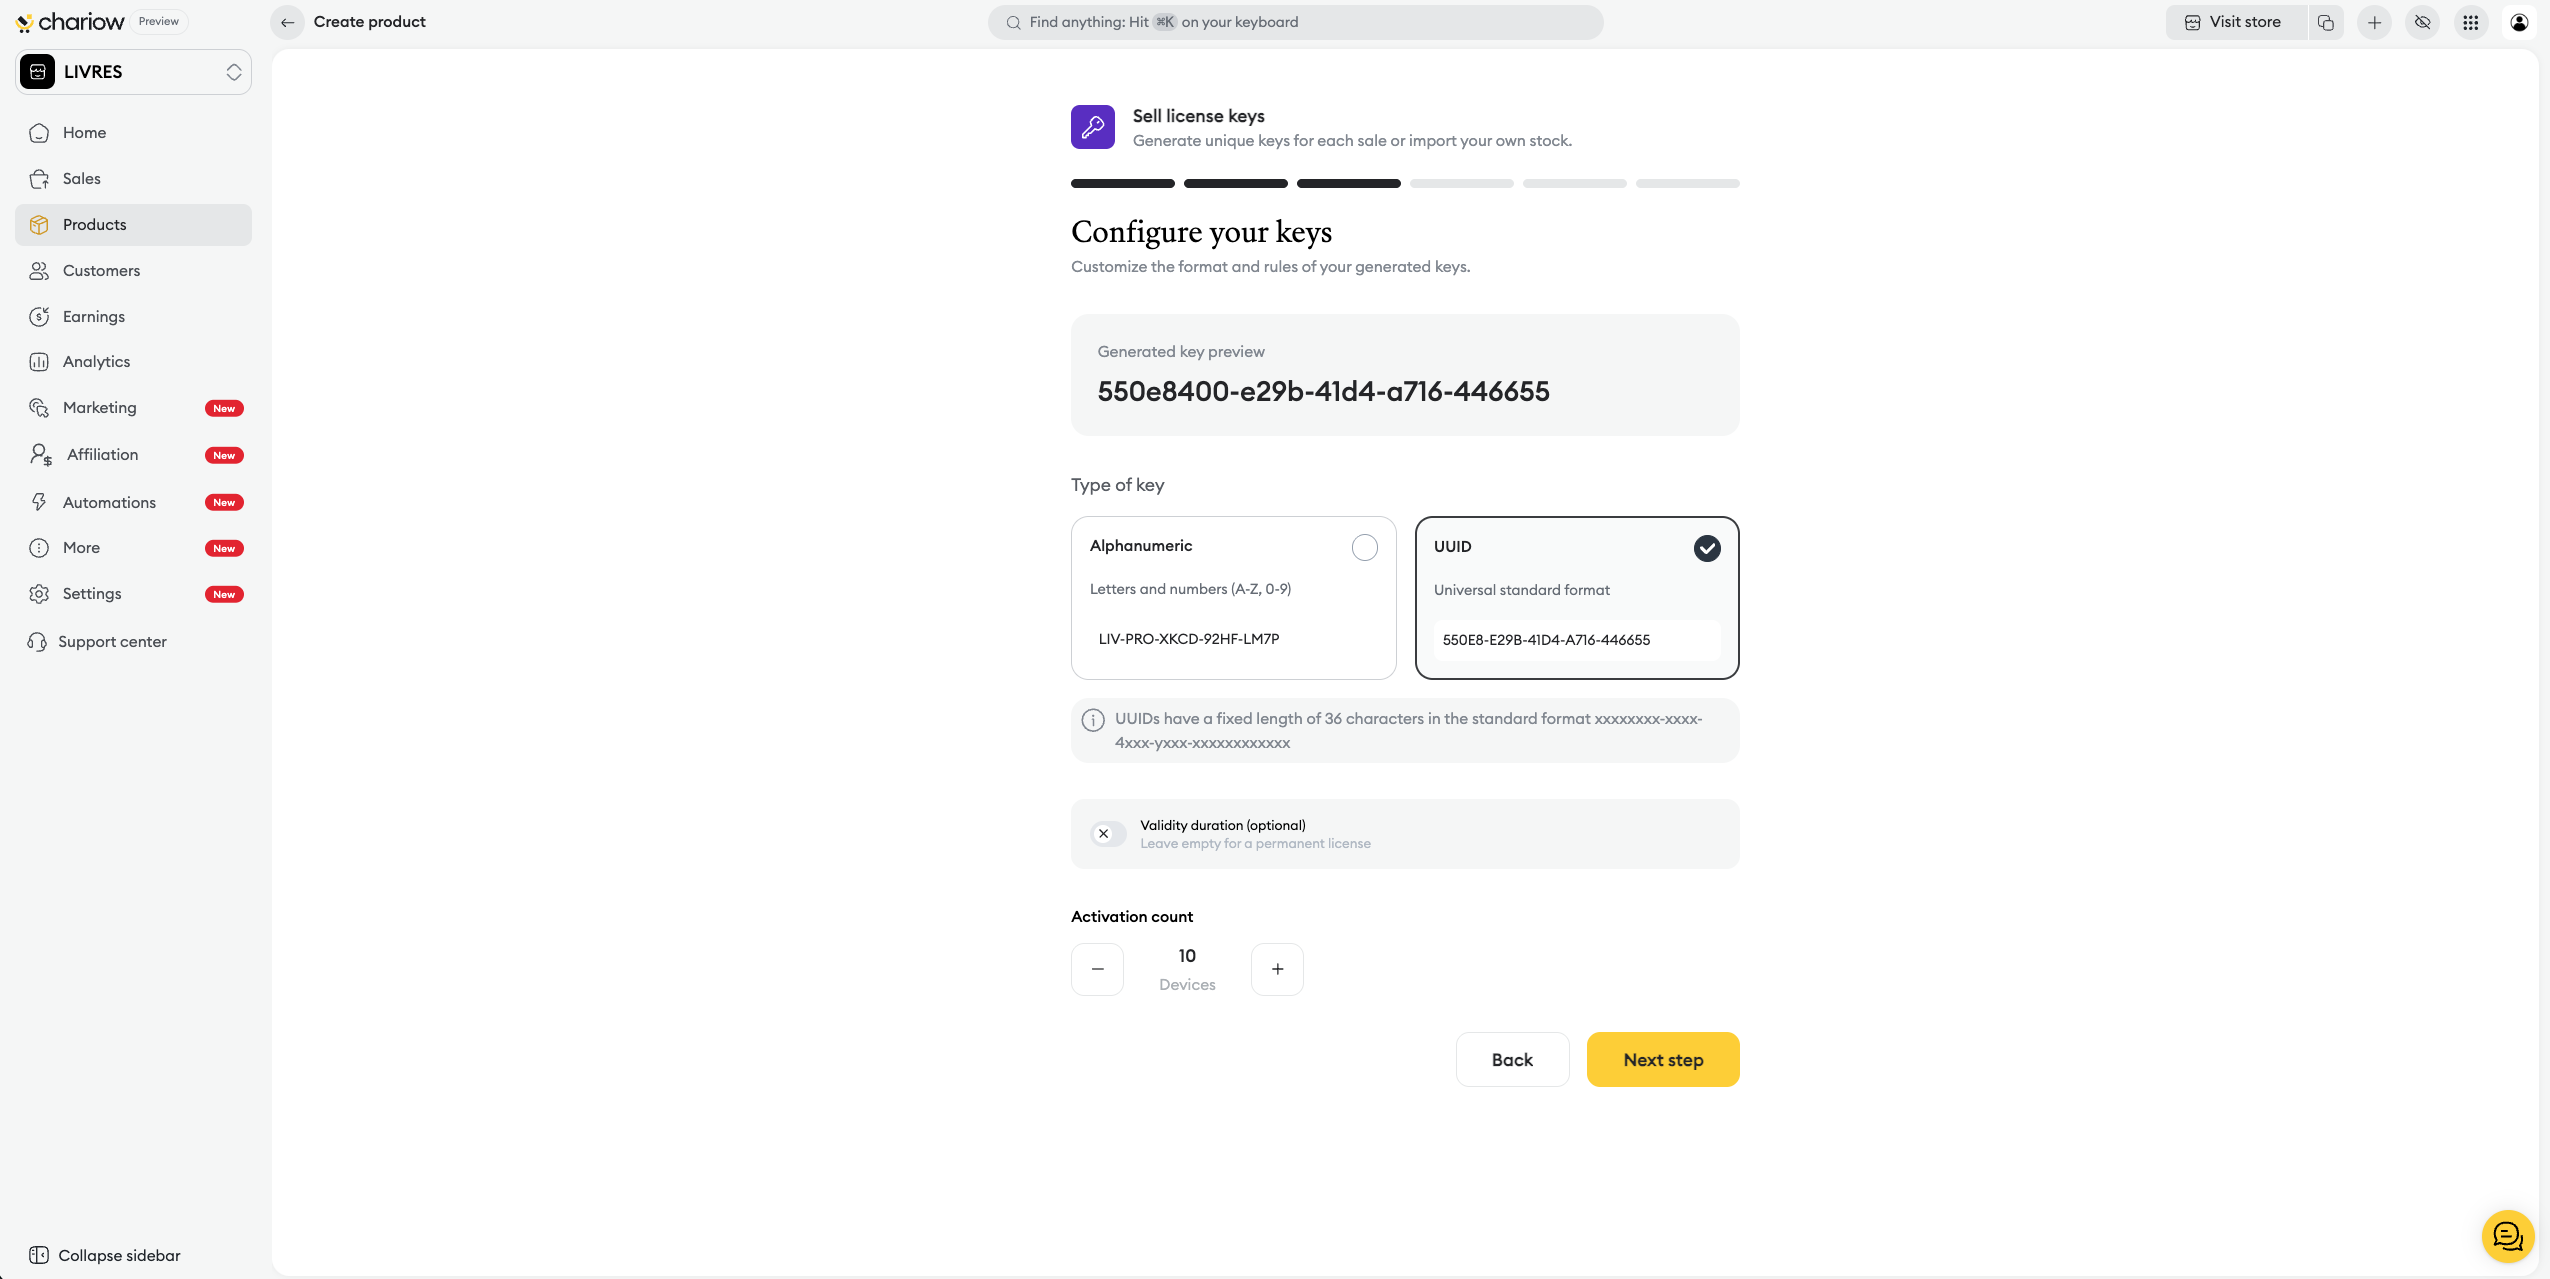
Task: Click the plus icon in the top bar
Action: pyautogui.click(x=2375, y=22)
